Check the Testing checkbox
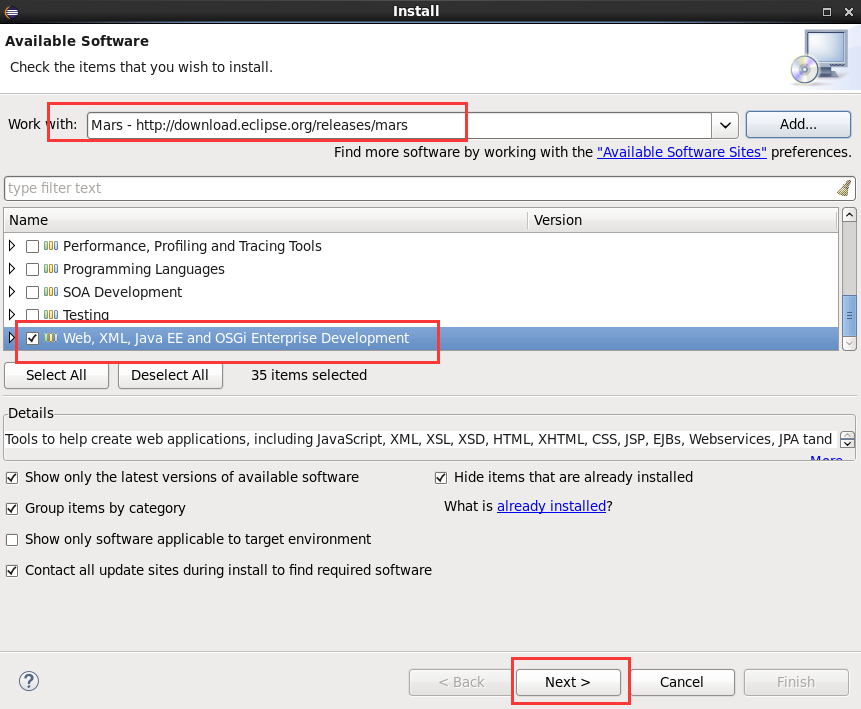Screen dimensions: 861x709 tap(32, 315)
